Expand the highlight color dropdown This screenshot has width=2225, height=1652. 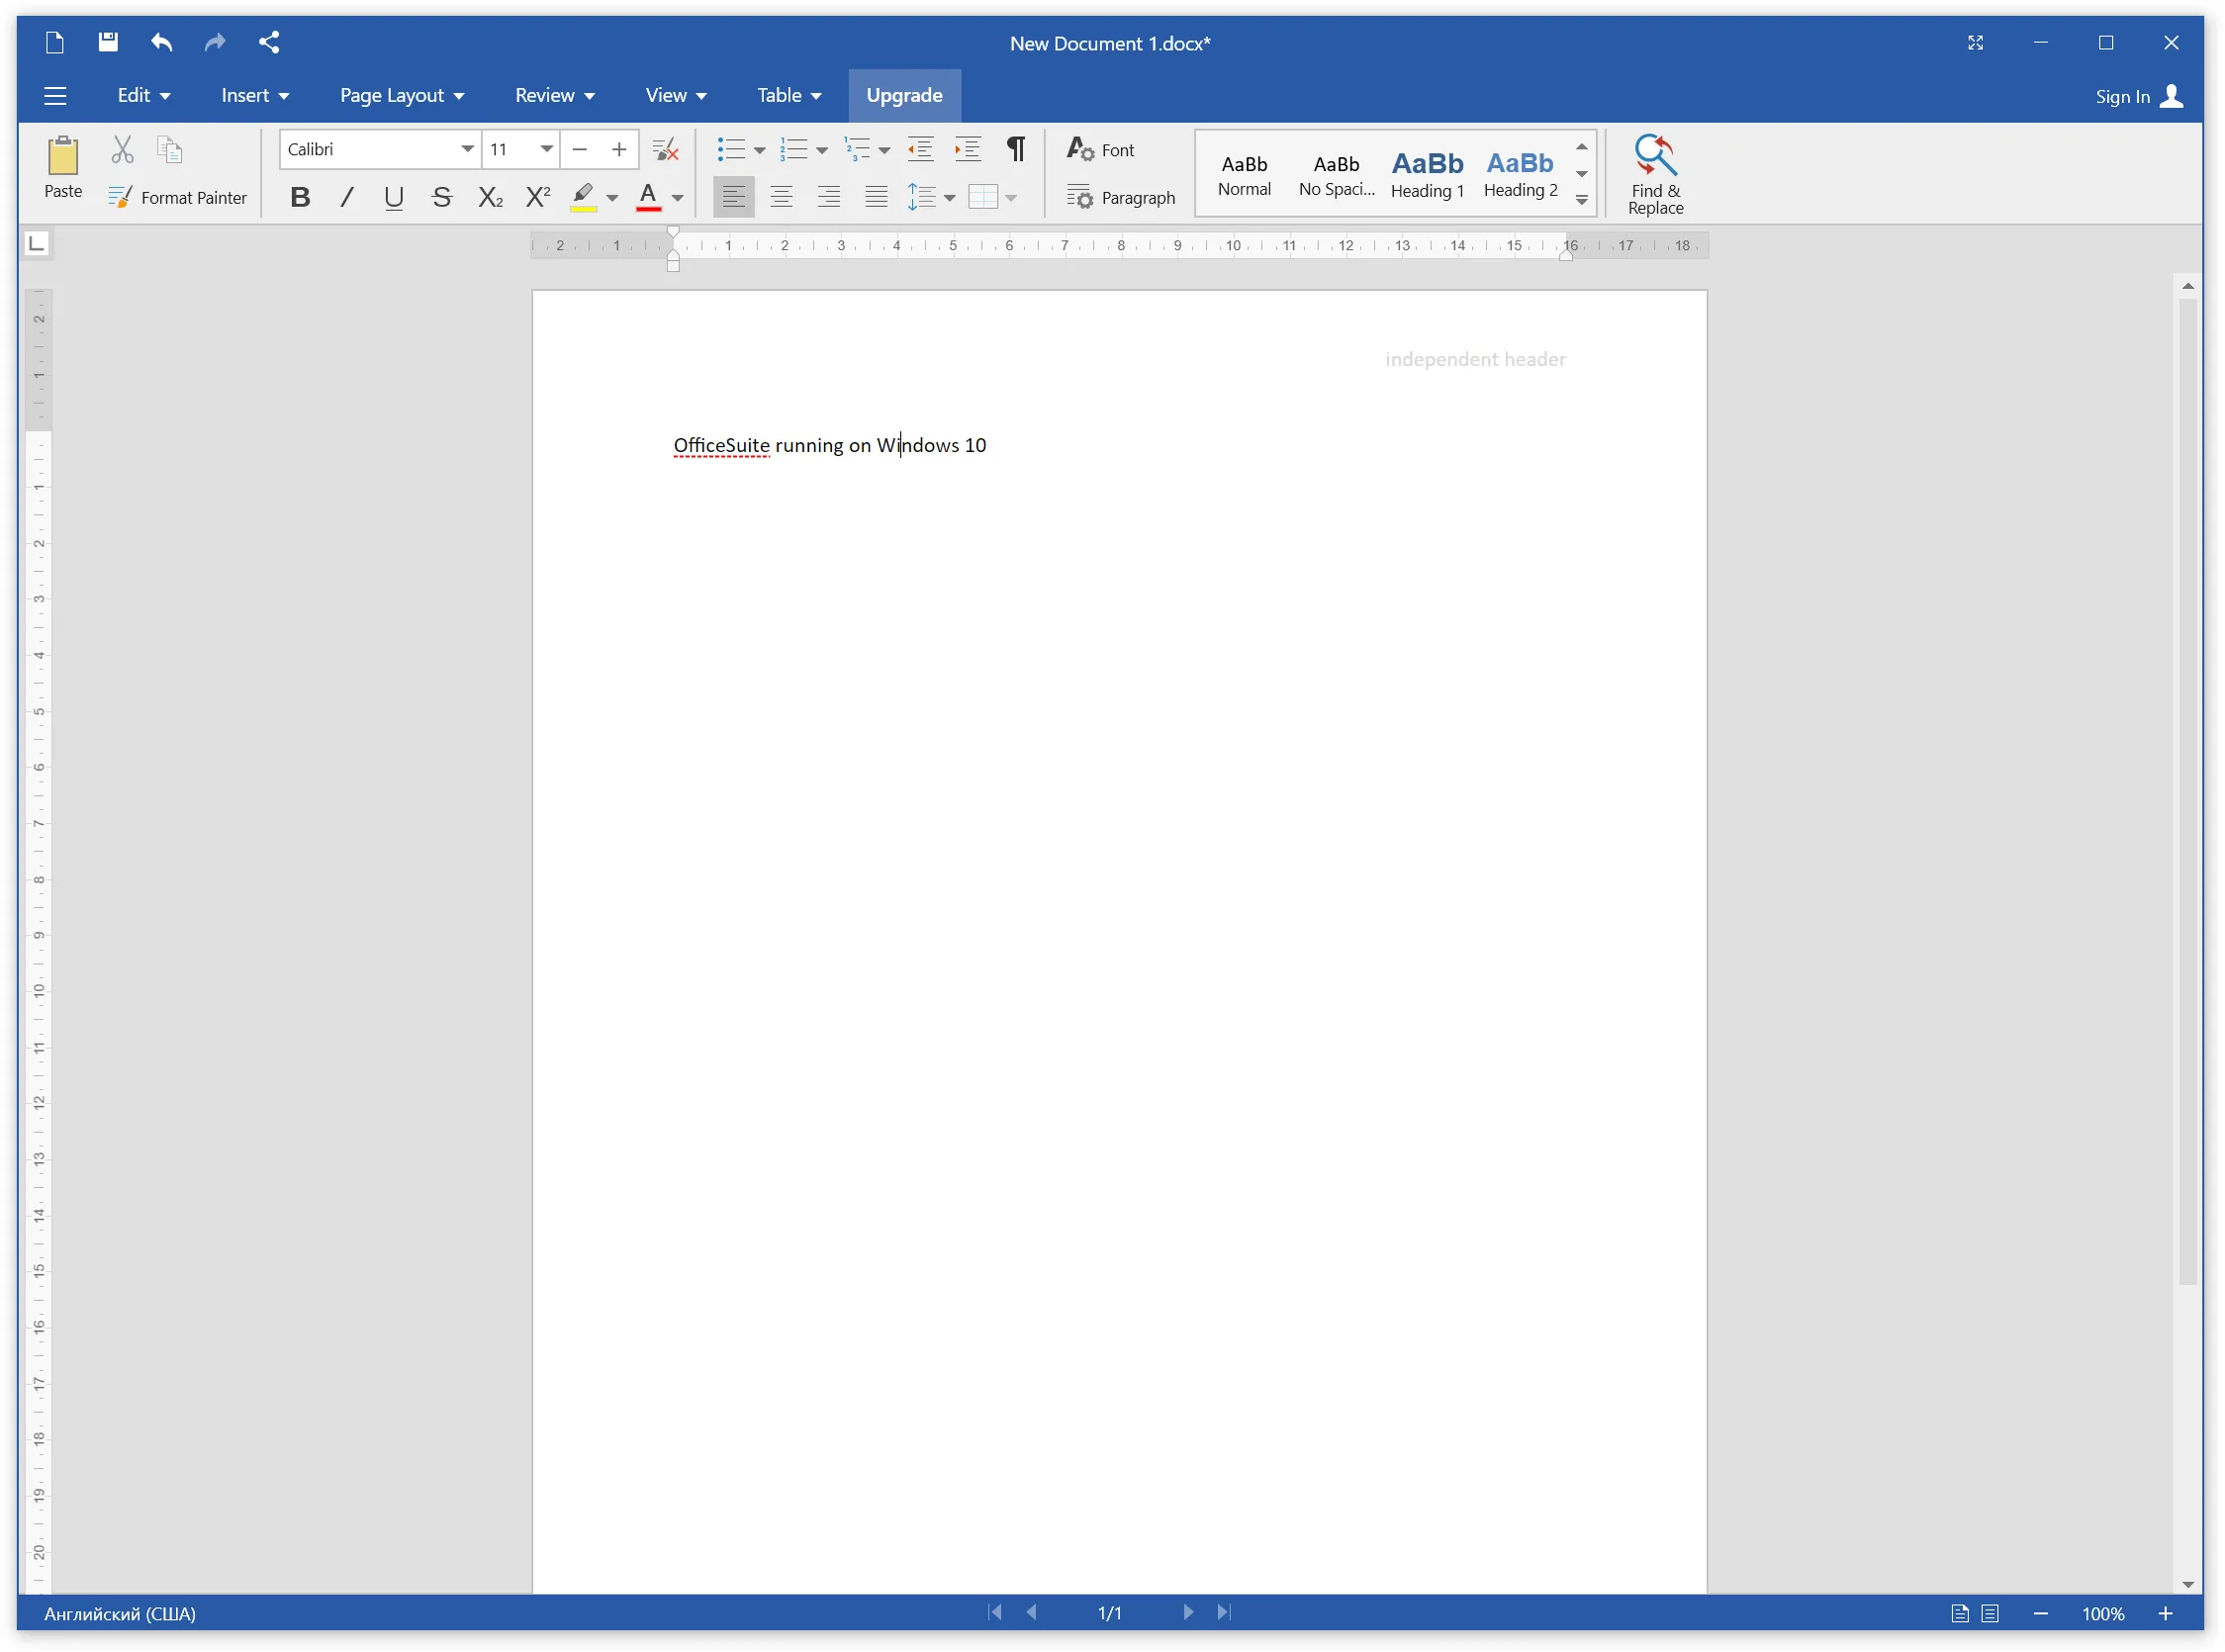click(613, 196)
